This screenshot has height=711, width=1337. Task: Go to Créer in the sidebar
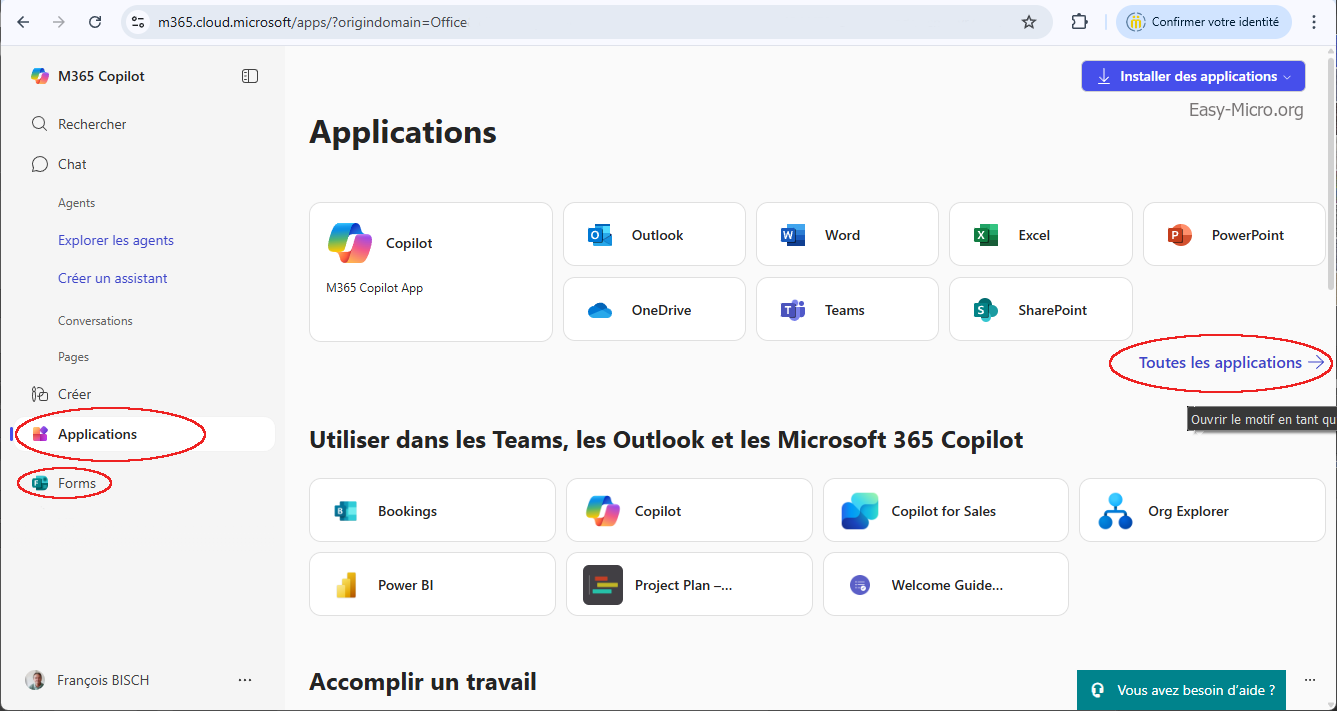(74, 394)
